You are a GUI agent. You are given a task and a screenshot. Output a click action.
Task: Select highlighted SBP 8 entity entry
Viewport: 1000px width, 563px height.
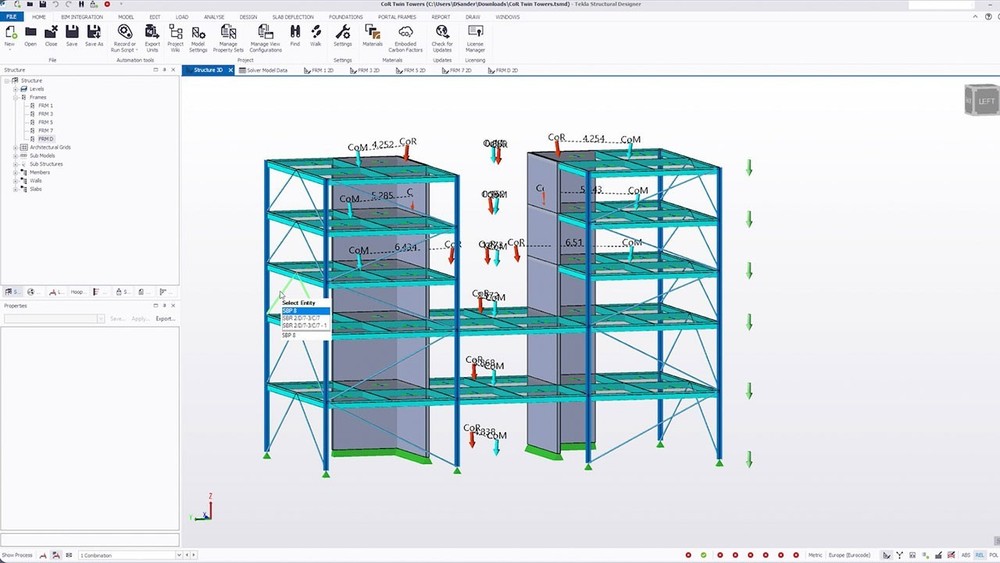pyautogui.click(x=305, y=311)
